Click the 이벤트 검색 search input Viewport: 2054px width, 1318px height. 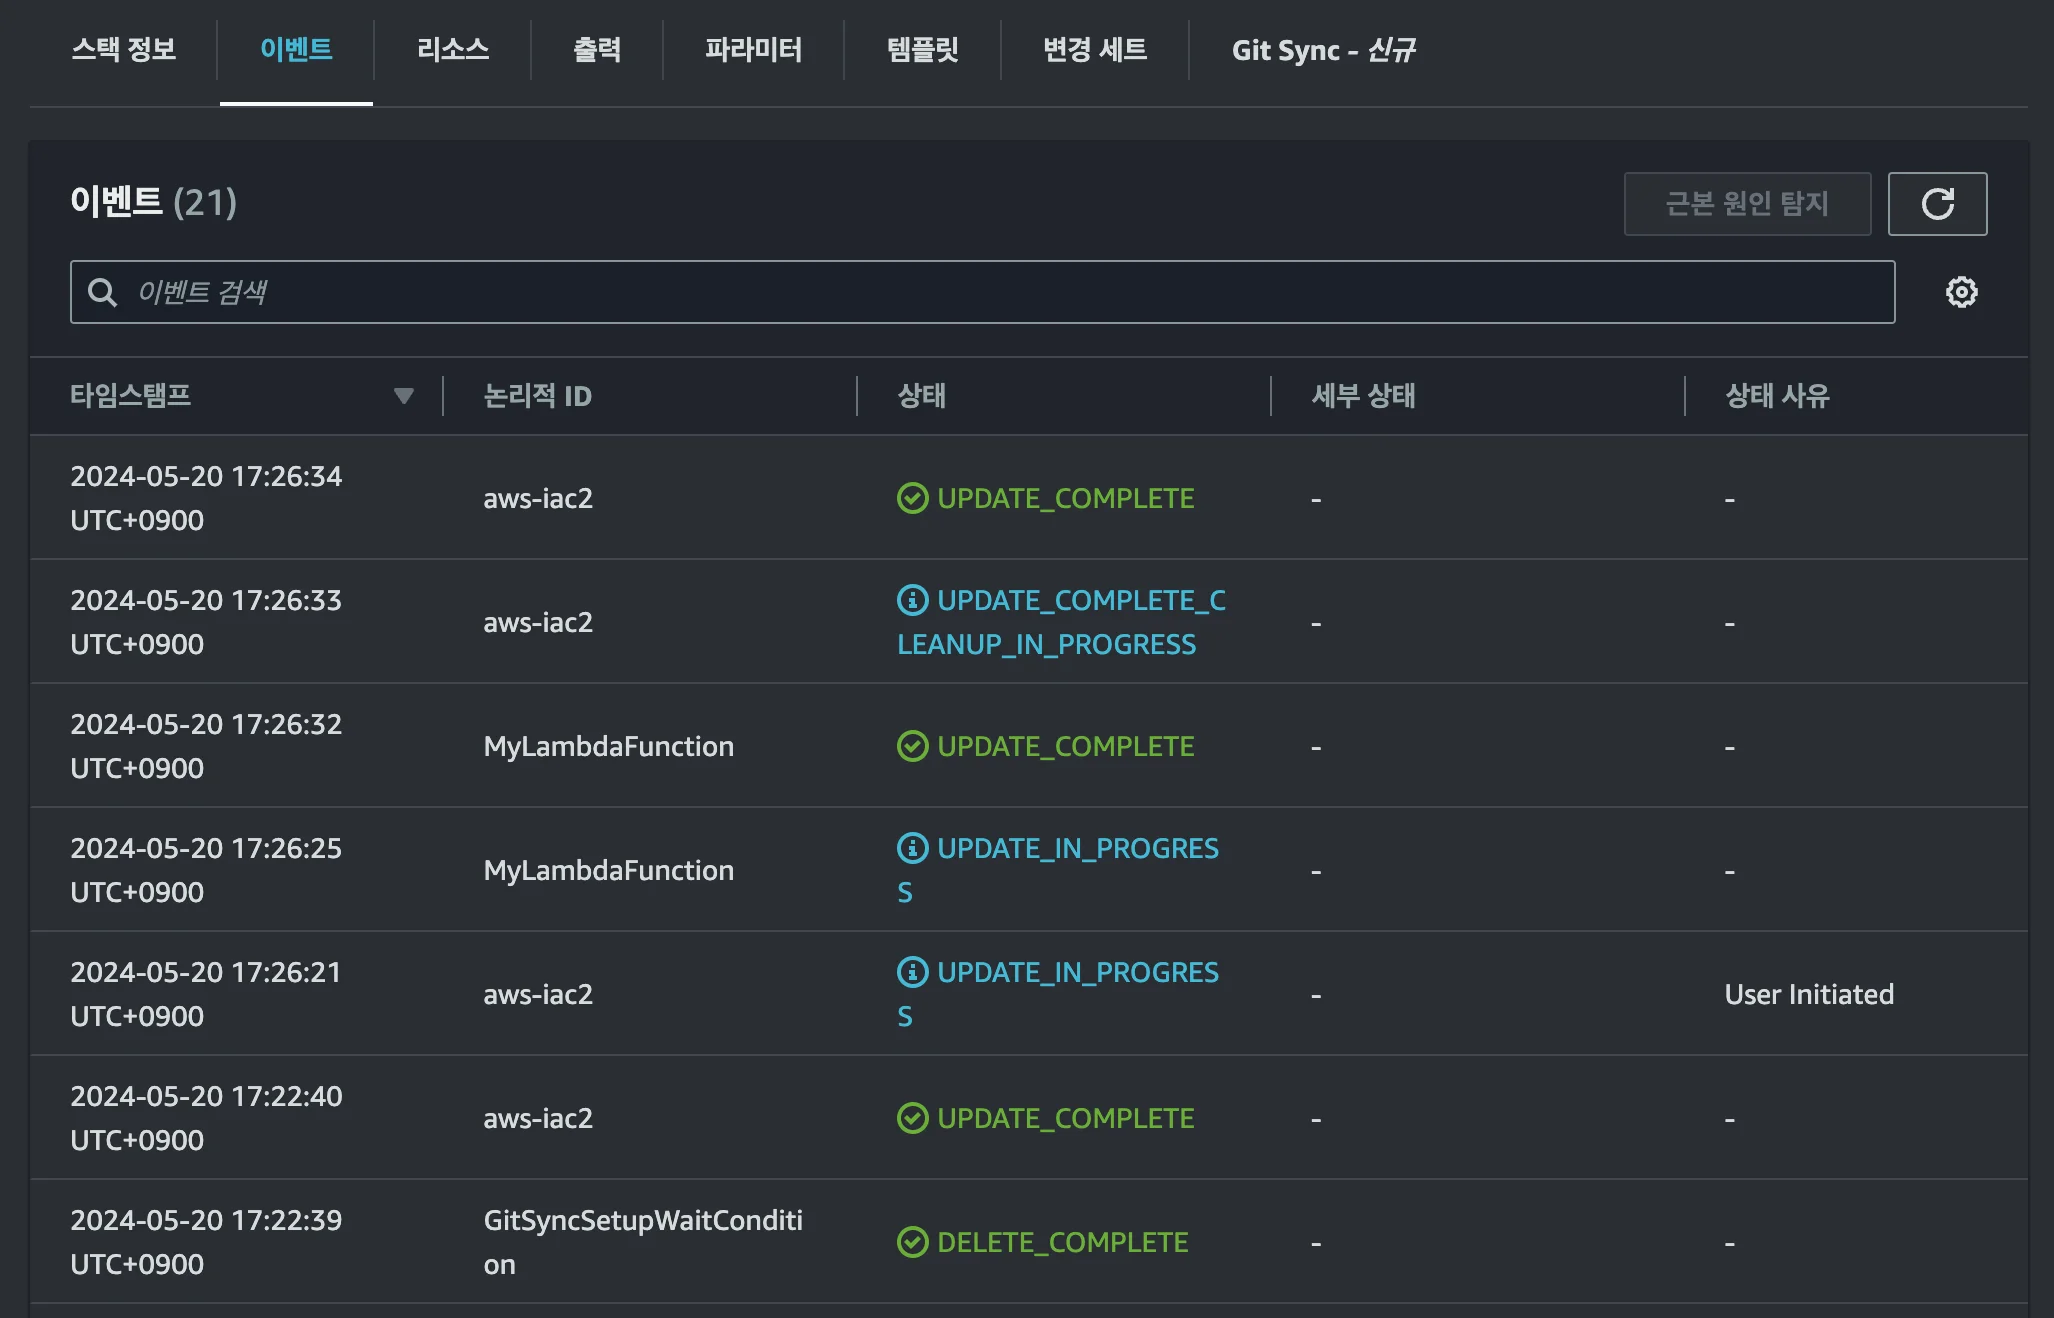[600, 292]
